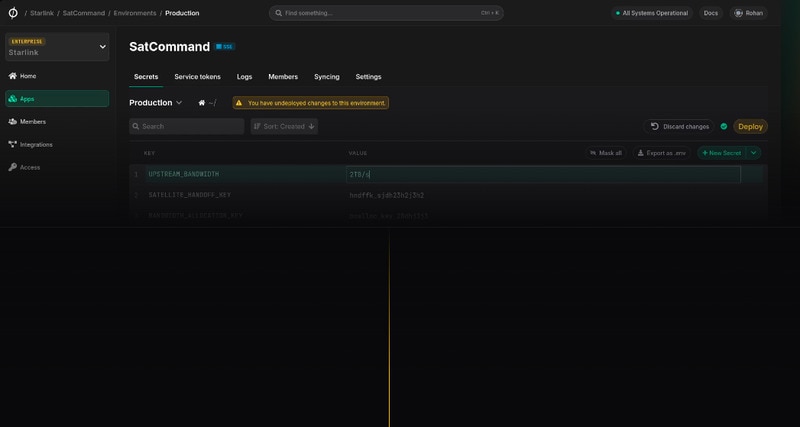Viewport: 800px width, 427px height.
Task: Discard changes to the environment
Action: click(x=679, y=127)
